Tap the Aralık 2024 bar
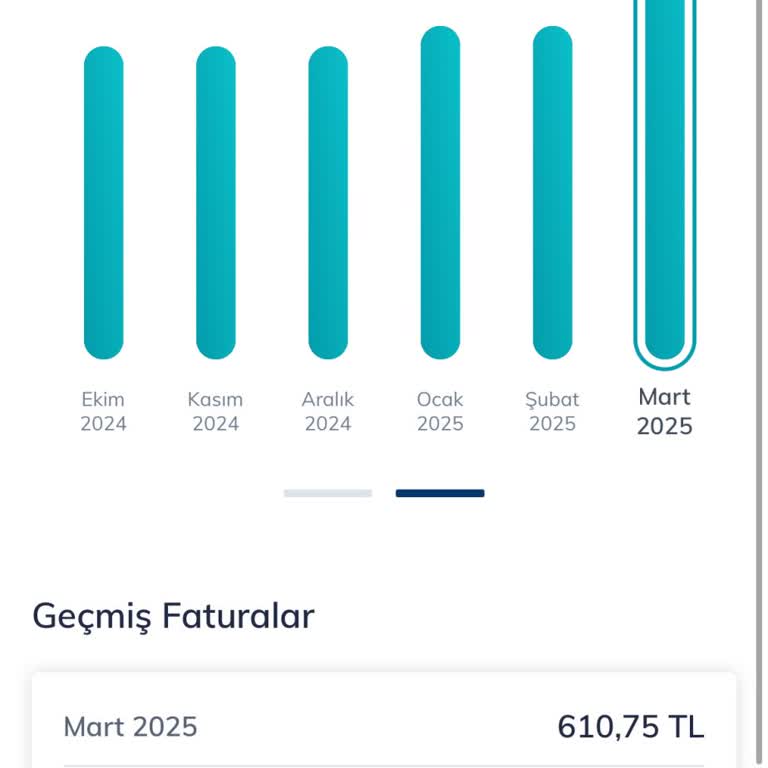Screen dimensions: 768x768 click(x=328, y=203)
